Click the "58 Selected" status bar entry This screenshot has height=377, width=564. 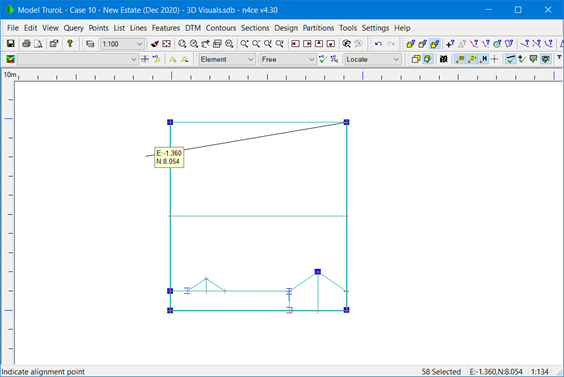point(441,372)
